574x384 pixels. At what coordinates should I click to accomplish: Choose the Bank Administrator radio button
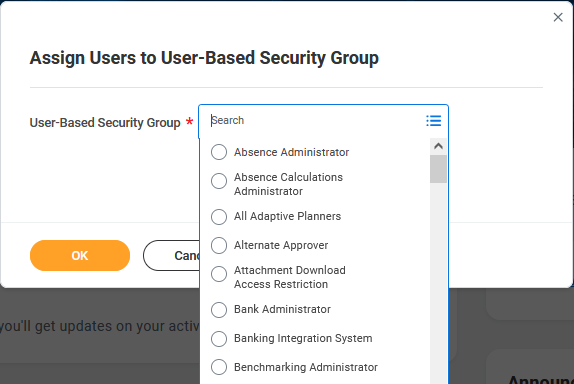click(x=219, y=310)
